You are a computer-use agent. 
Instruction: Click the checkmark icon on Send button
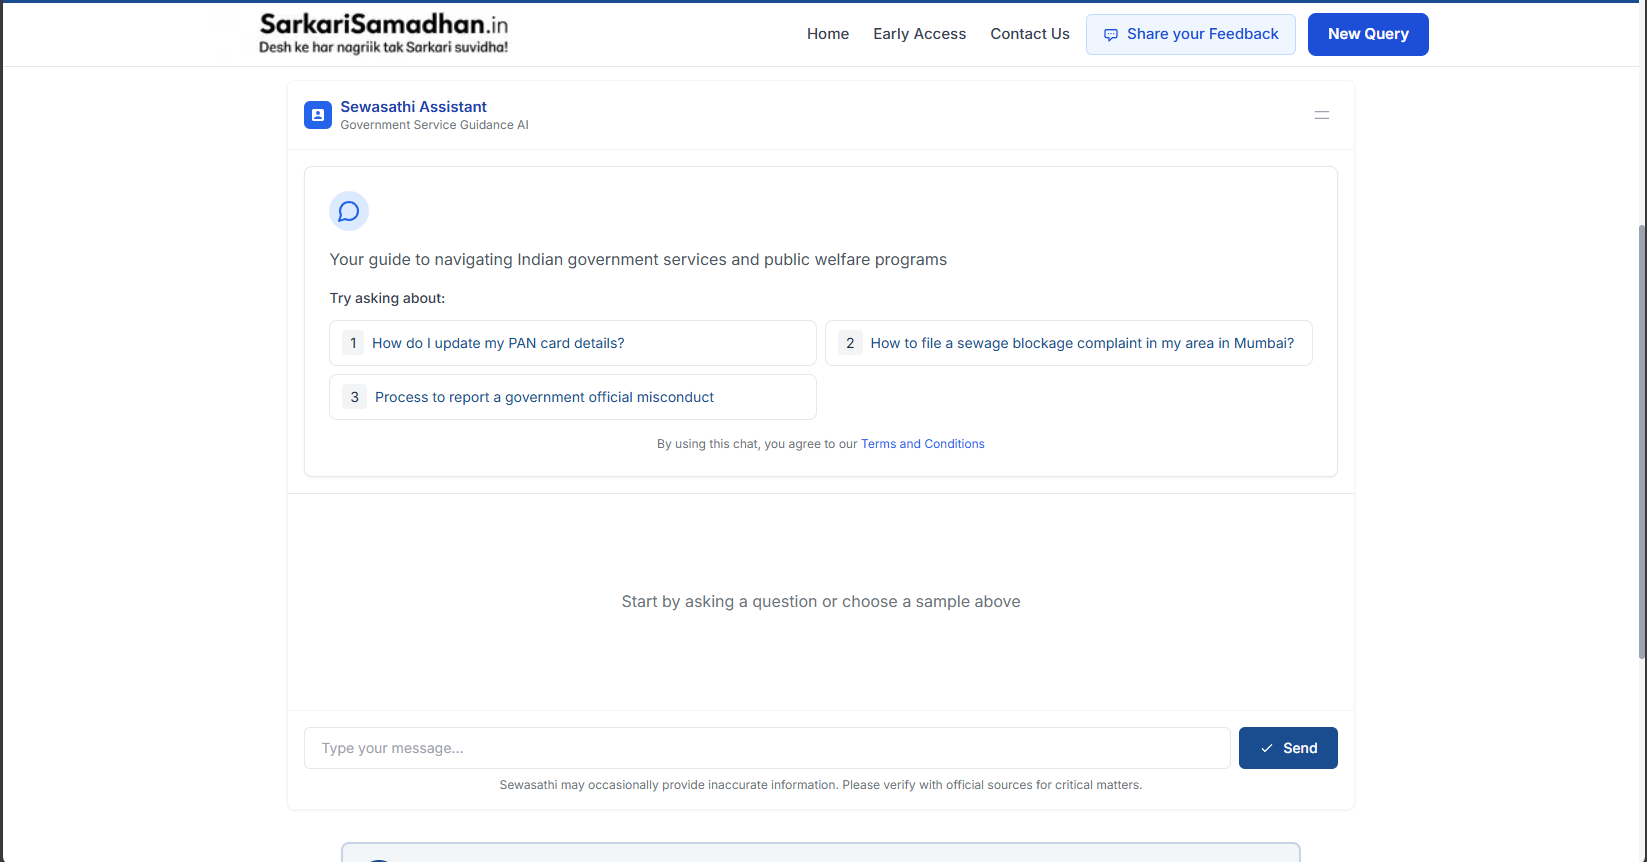(1267, 748)
